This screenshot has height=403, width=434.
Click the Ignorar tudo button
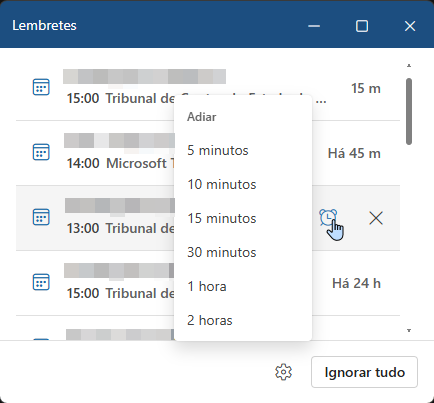pos(364,372)
